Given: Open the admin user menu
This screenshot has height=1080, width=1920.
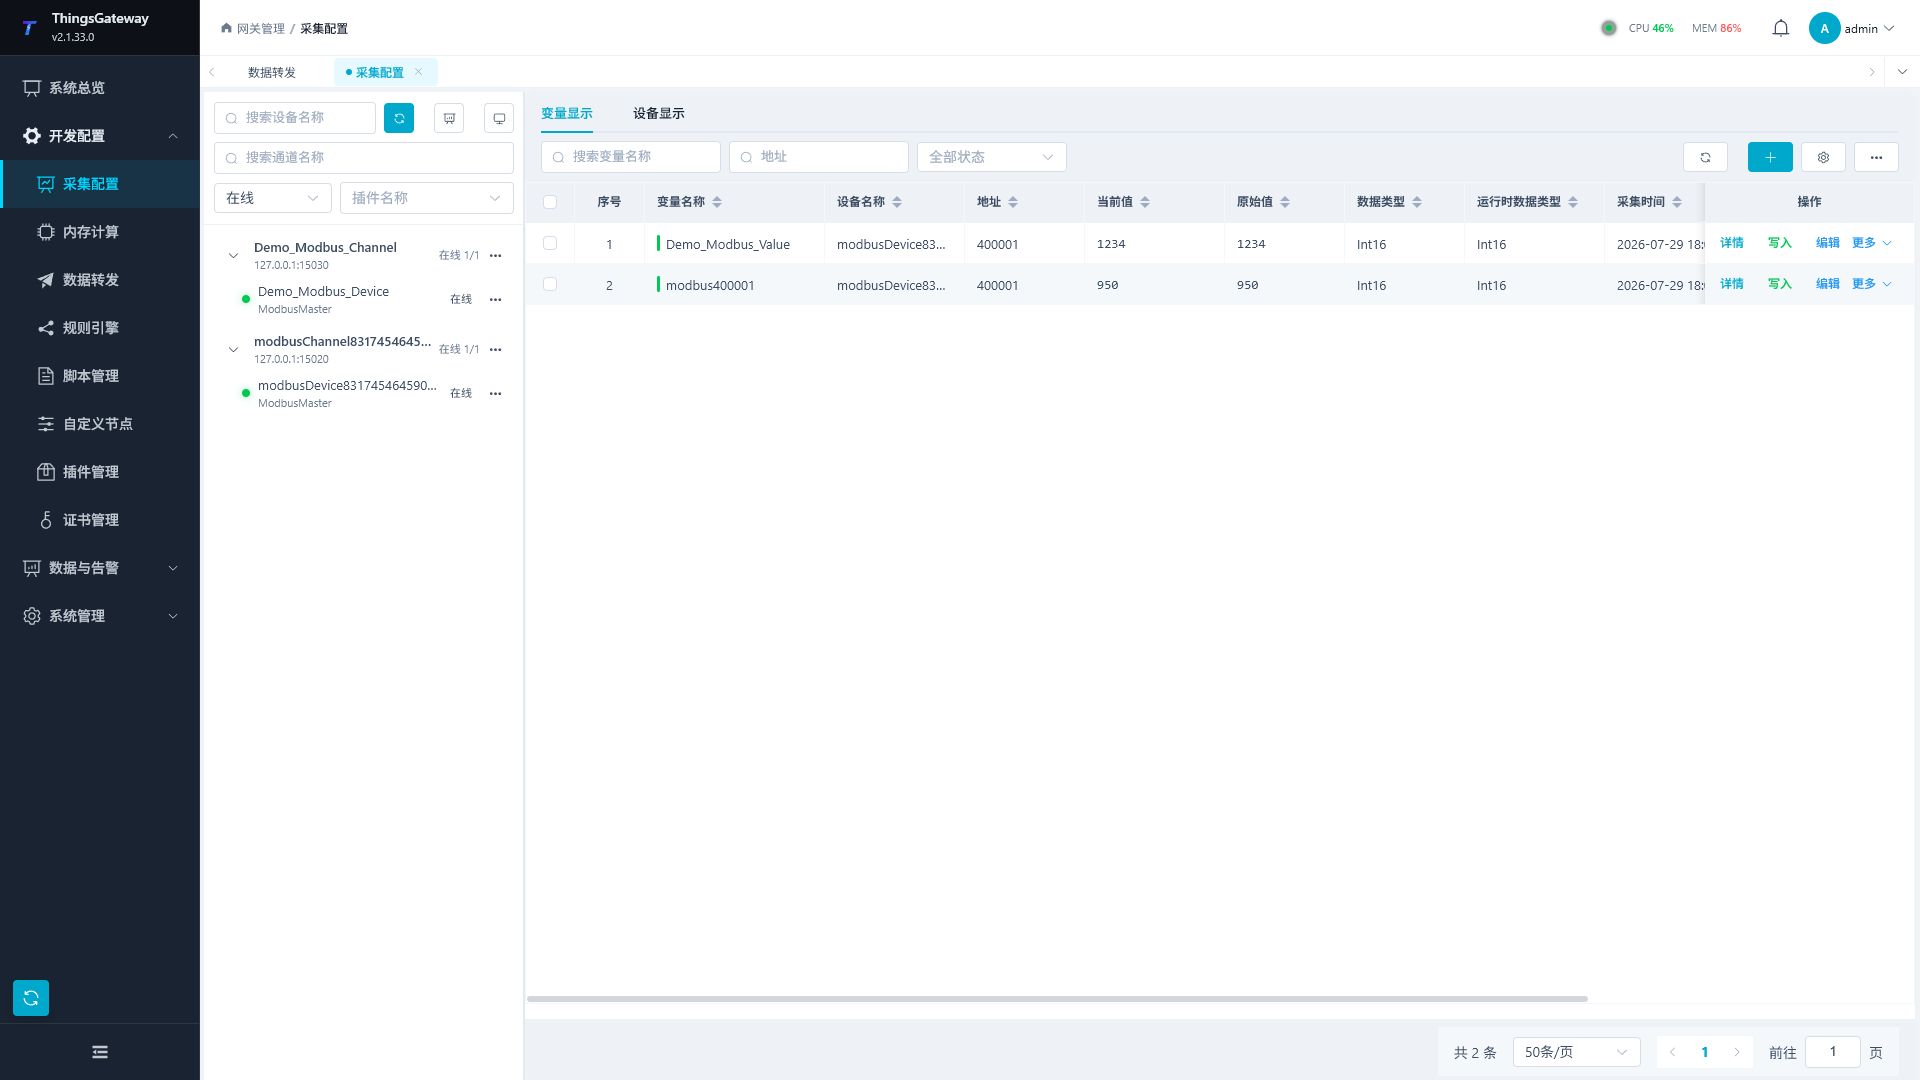Looking at the screenshot, I should (x=1852, y=28).
